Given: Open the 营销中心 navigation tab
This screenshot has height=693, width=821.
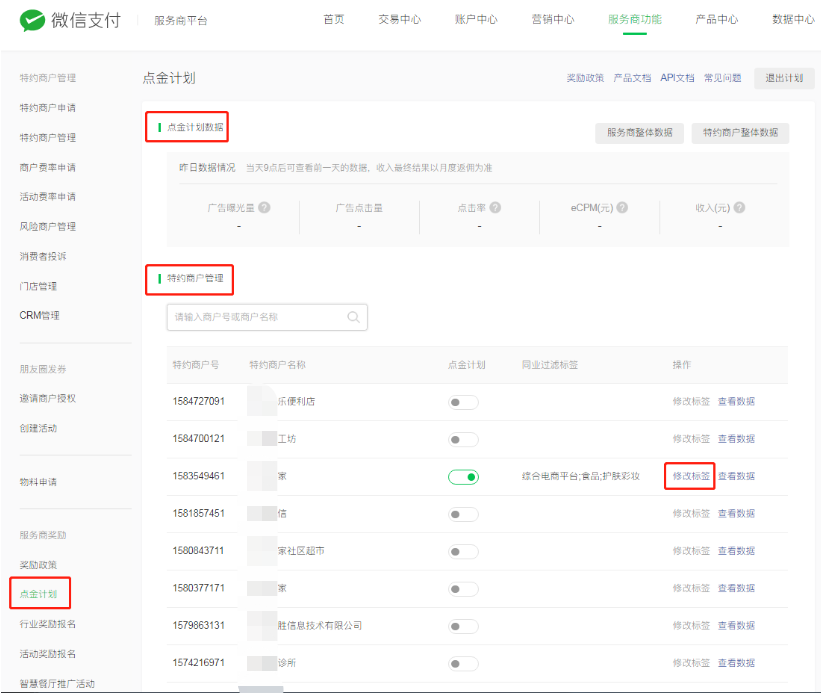Looking at the screenshot, I should pyautogui.click(x=553, y=19).
